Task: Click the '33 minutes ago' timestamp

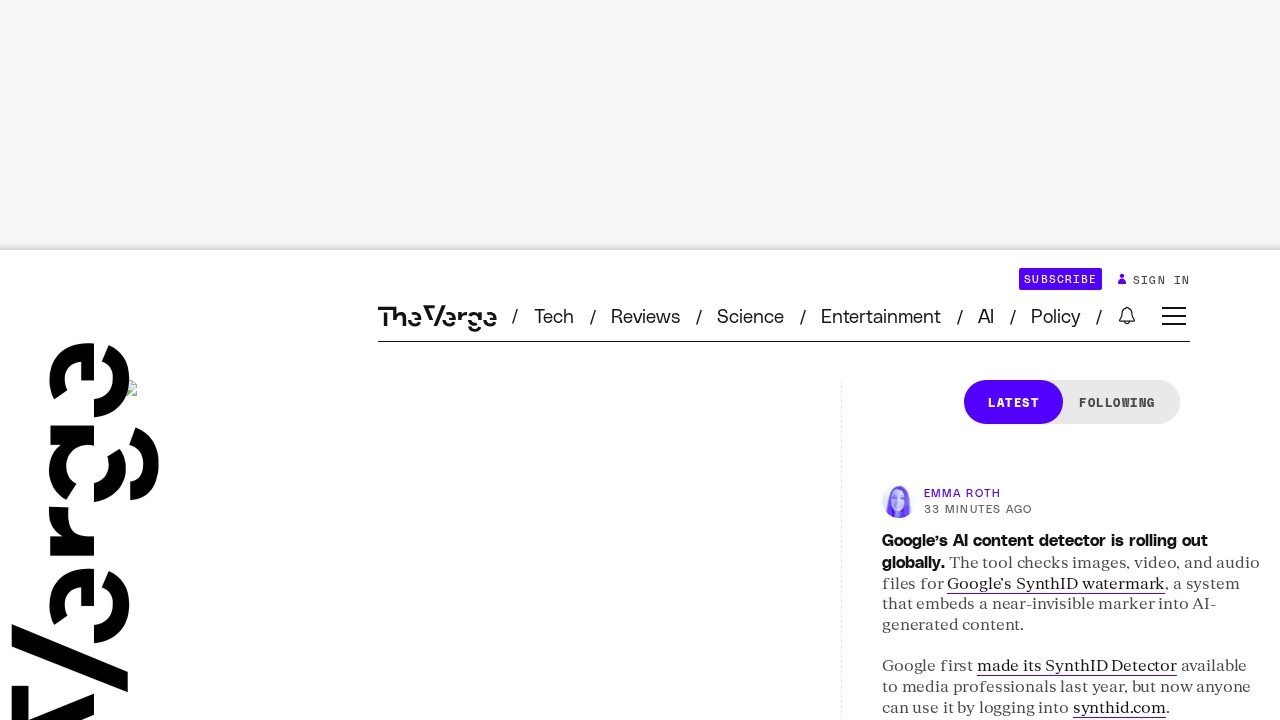Action: [x=978, y=509]
